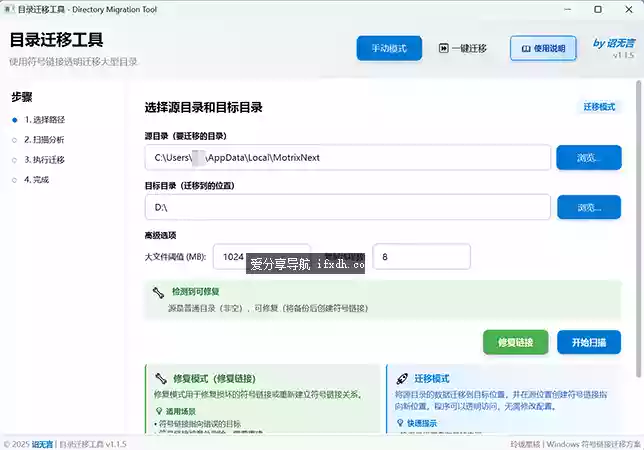Click the blue bullet beside 1. 选择路径
Image resolution: width=644 pixels, height=450 pixels.
tap(14, 120)
